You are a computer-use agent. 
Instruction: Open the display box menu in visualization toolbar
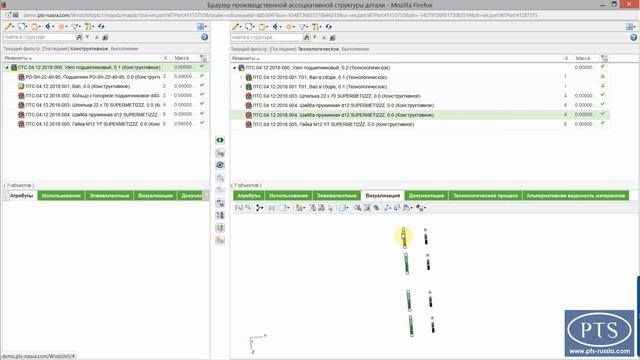coord(343,208)
